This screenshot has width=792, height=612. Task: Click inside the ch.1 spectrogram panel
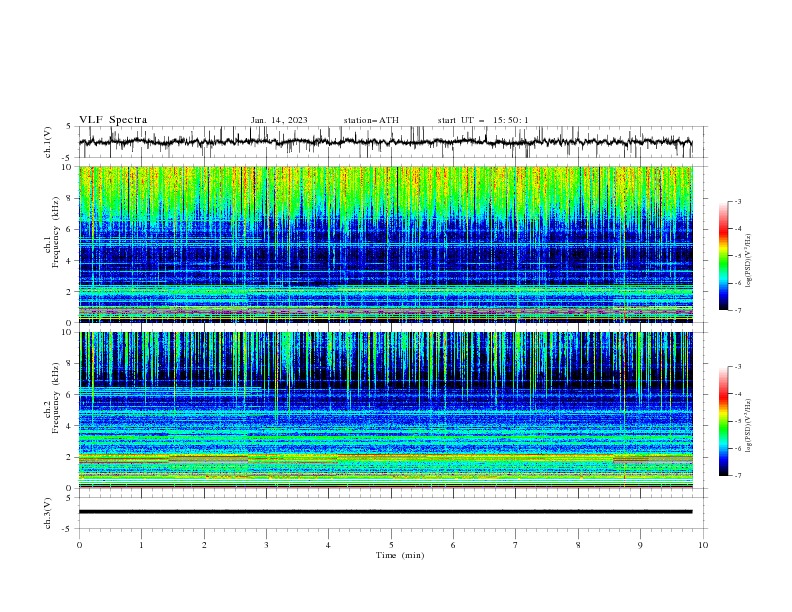pos(385,244)
